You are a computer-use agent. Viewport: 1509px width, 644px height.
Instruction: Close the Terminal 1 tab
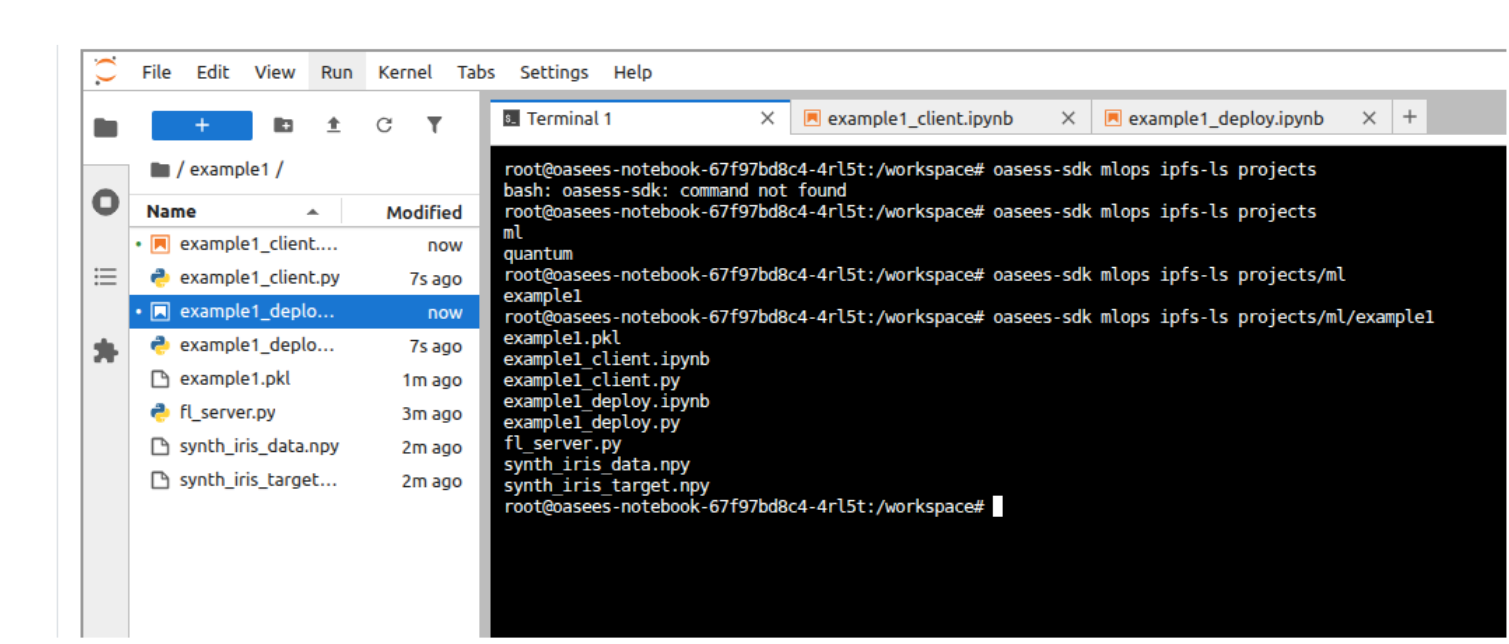[767, 118]
